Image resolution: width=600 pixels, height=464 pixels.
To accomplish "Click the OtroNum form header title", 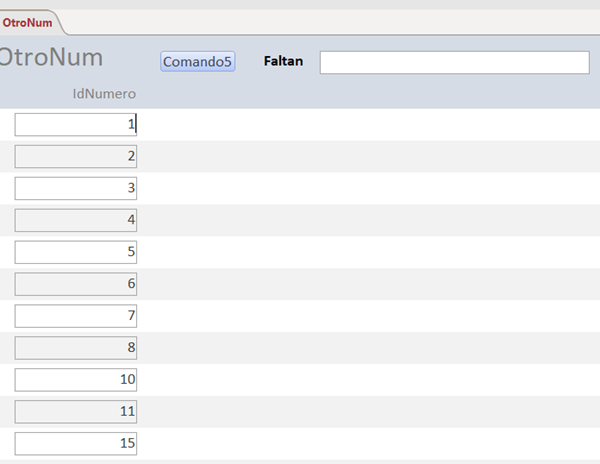I will tap(52, 58).
